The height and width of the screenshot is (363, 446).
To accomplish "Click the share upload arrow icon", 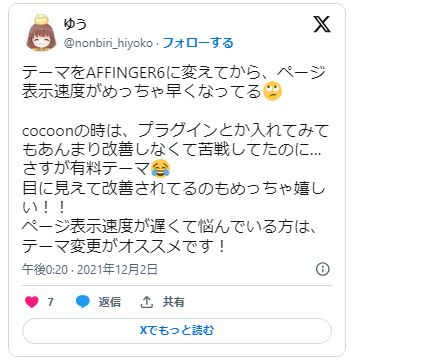I will [146, 302].
